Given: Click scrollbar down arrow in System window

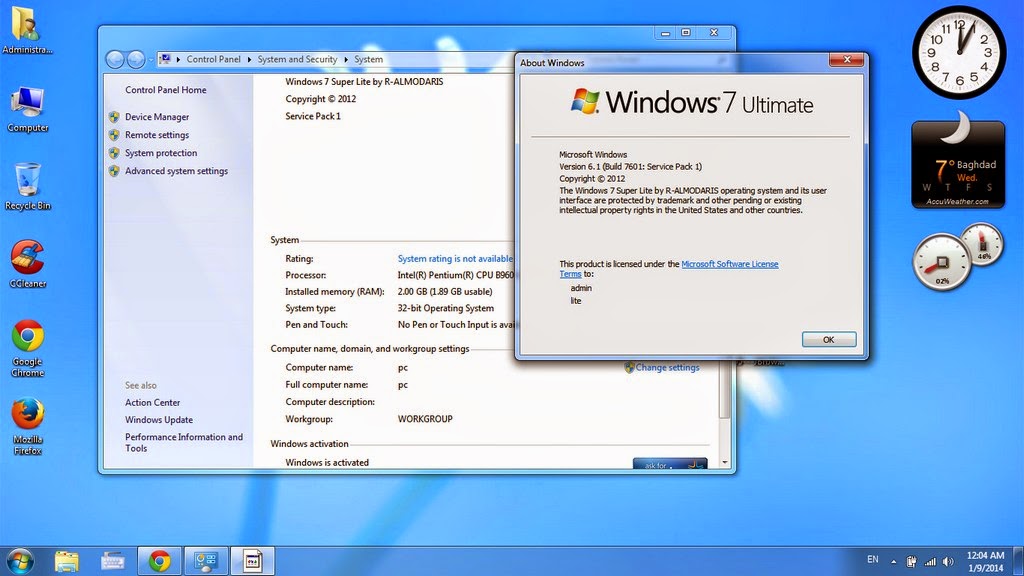Looking at the screenshot, I should 725,462.
